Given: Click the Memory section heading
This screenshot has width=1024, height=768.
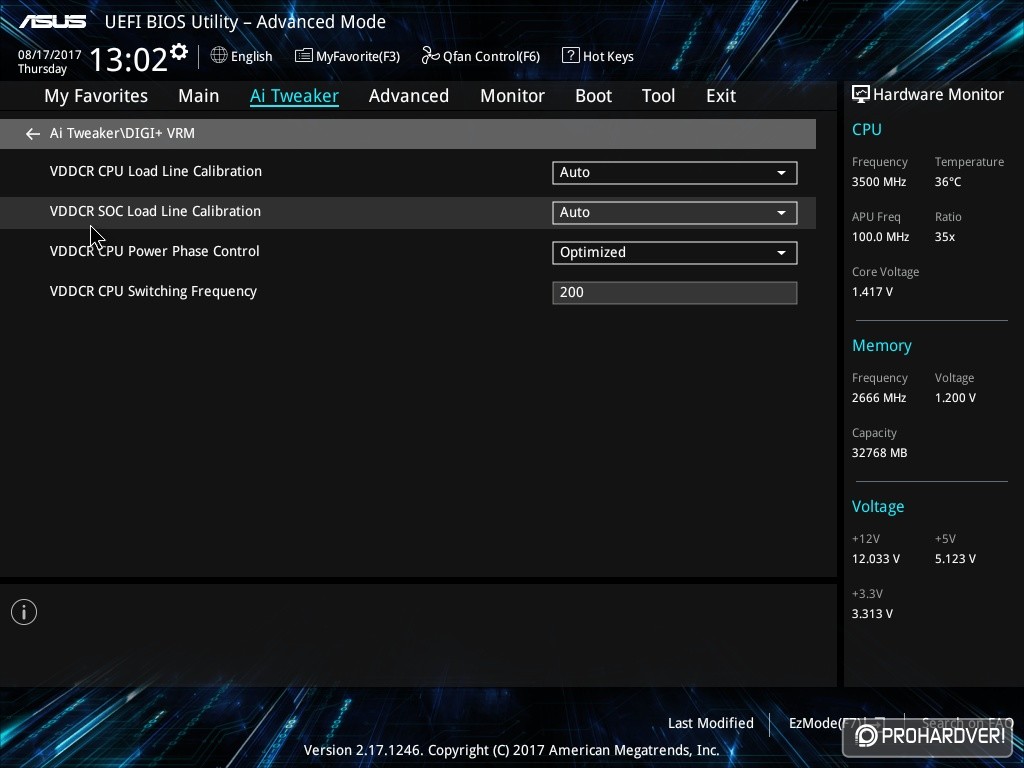Looking at the screenshot, I should pos(882,345).
